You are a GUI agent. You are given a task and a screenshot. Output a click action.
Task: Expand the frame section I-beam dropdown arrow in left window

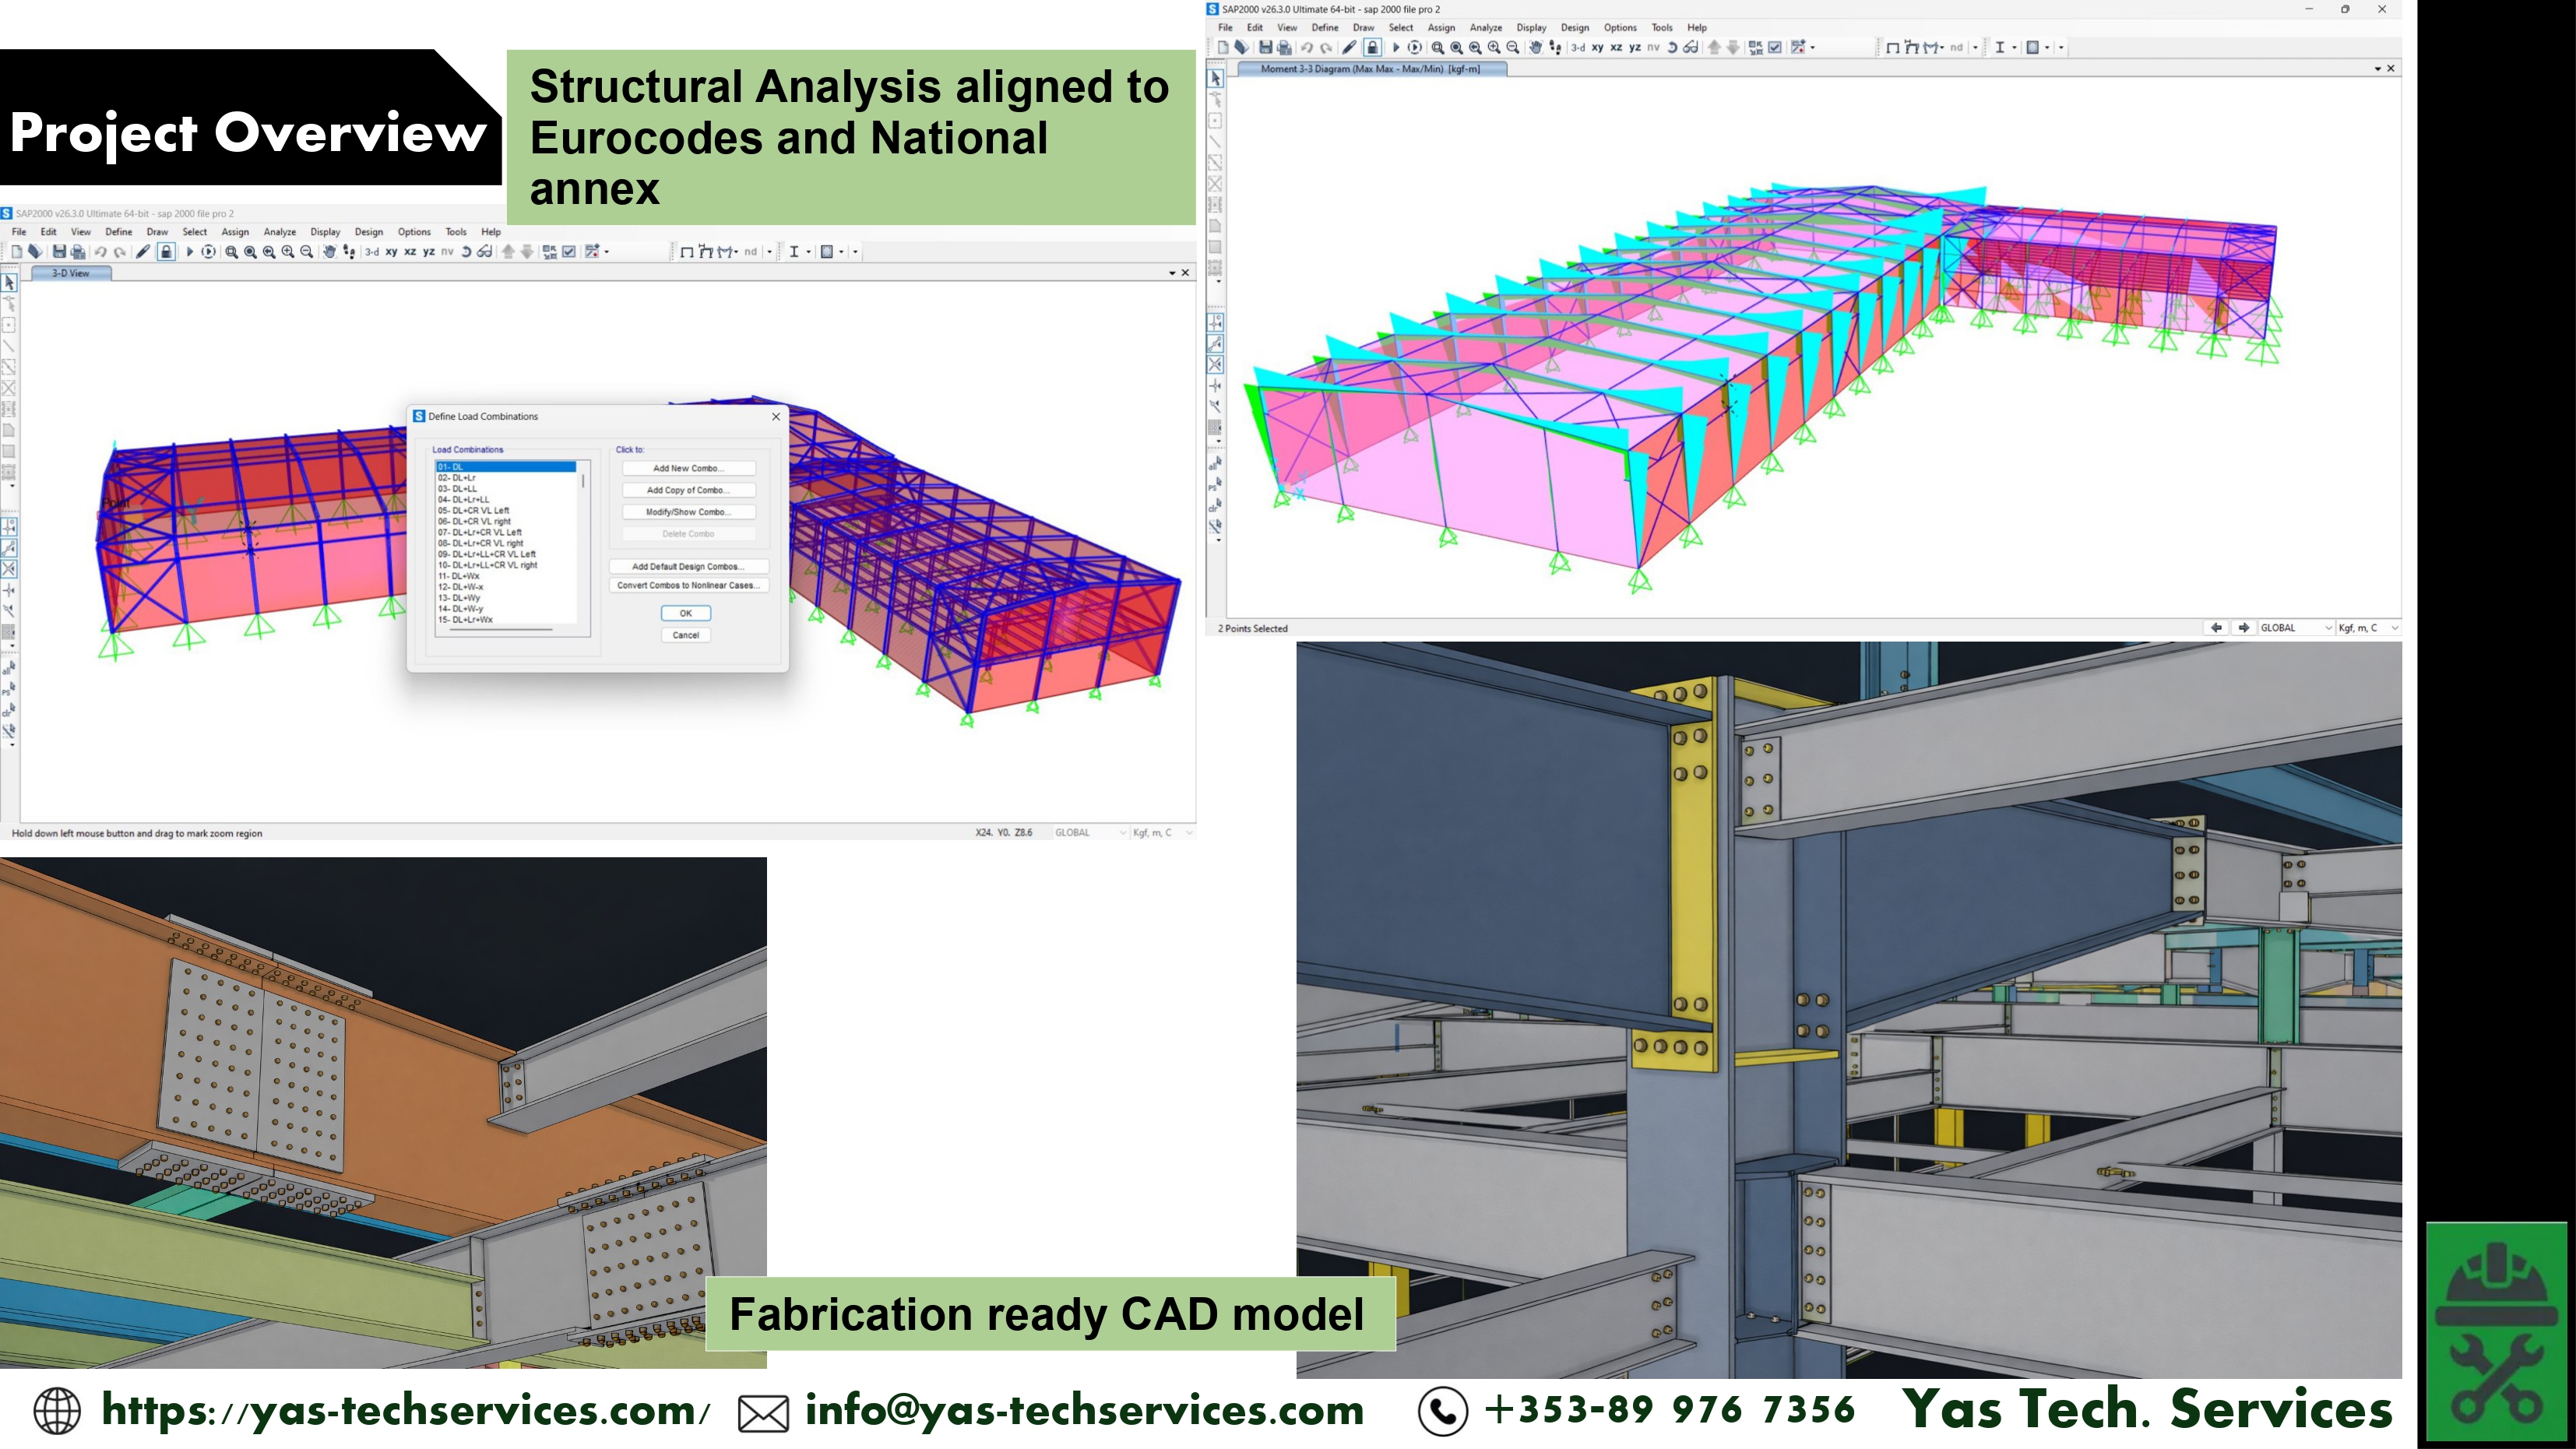[808, 252]
